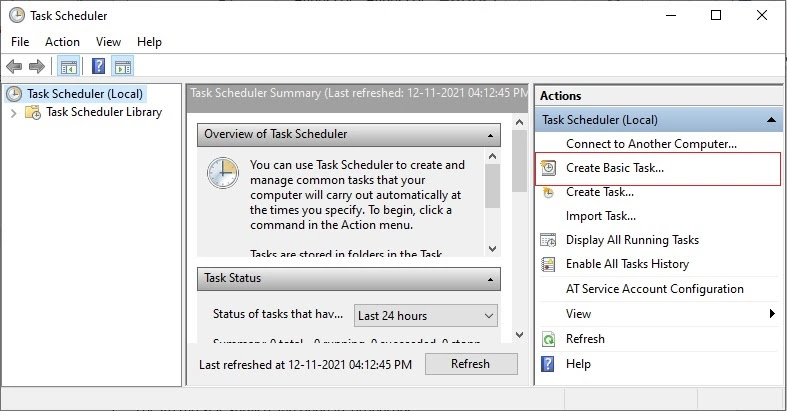Maximize the Task Scheduler window

[716, 15]
